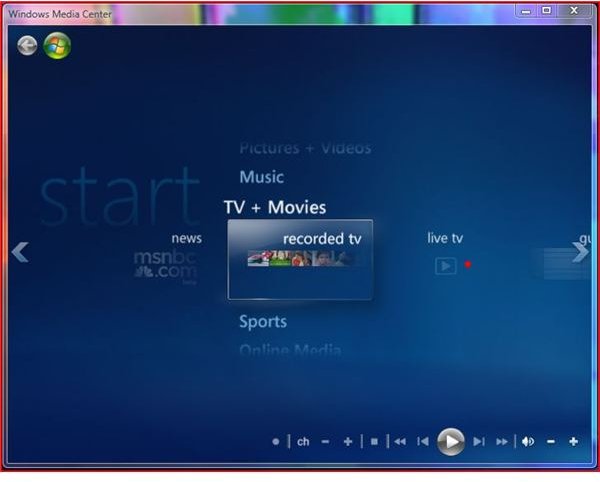600x482 pixels.
Task: Increase volume with the plus button
Action: tap(573, 442)
